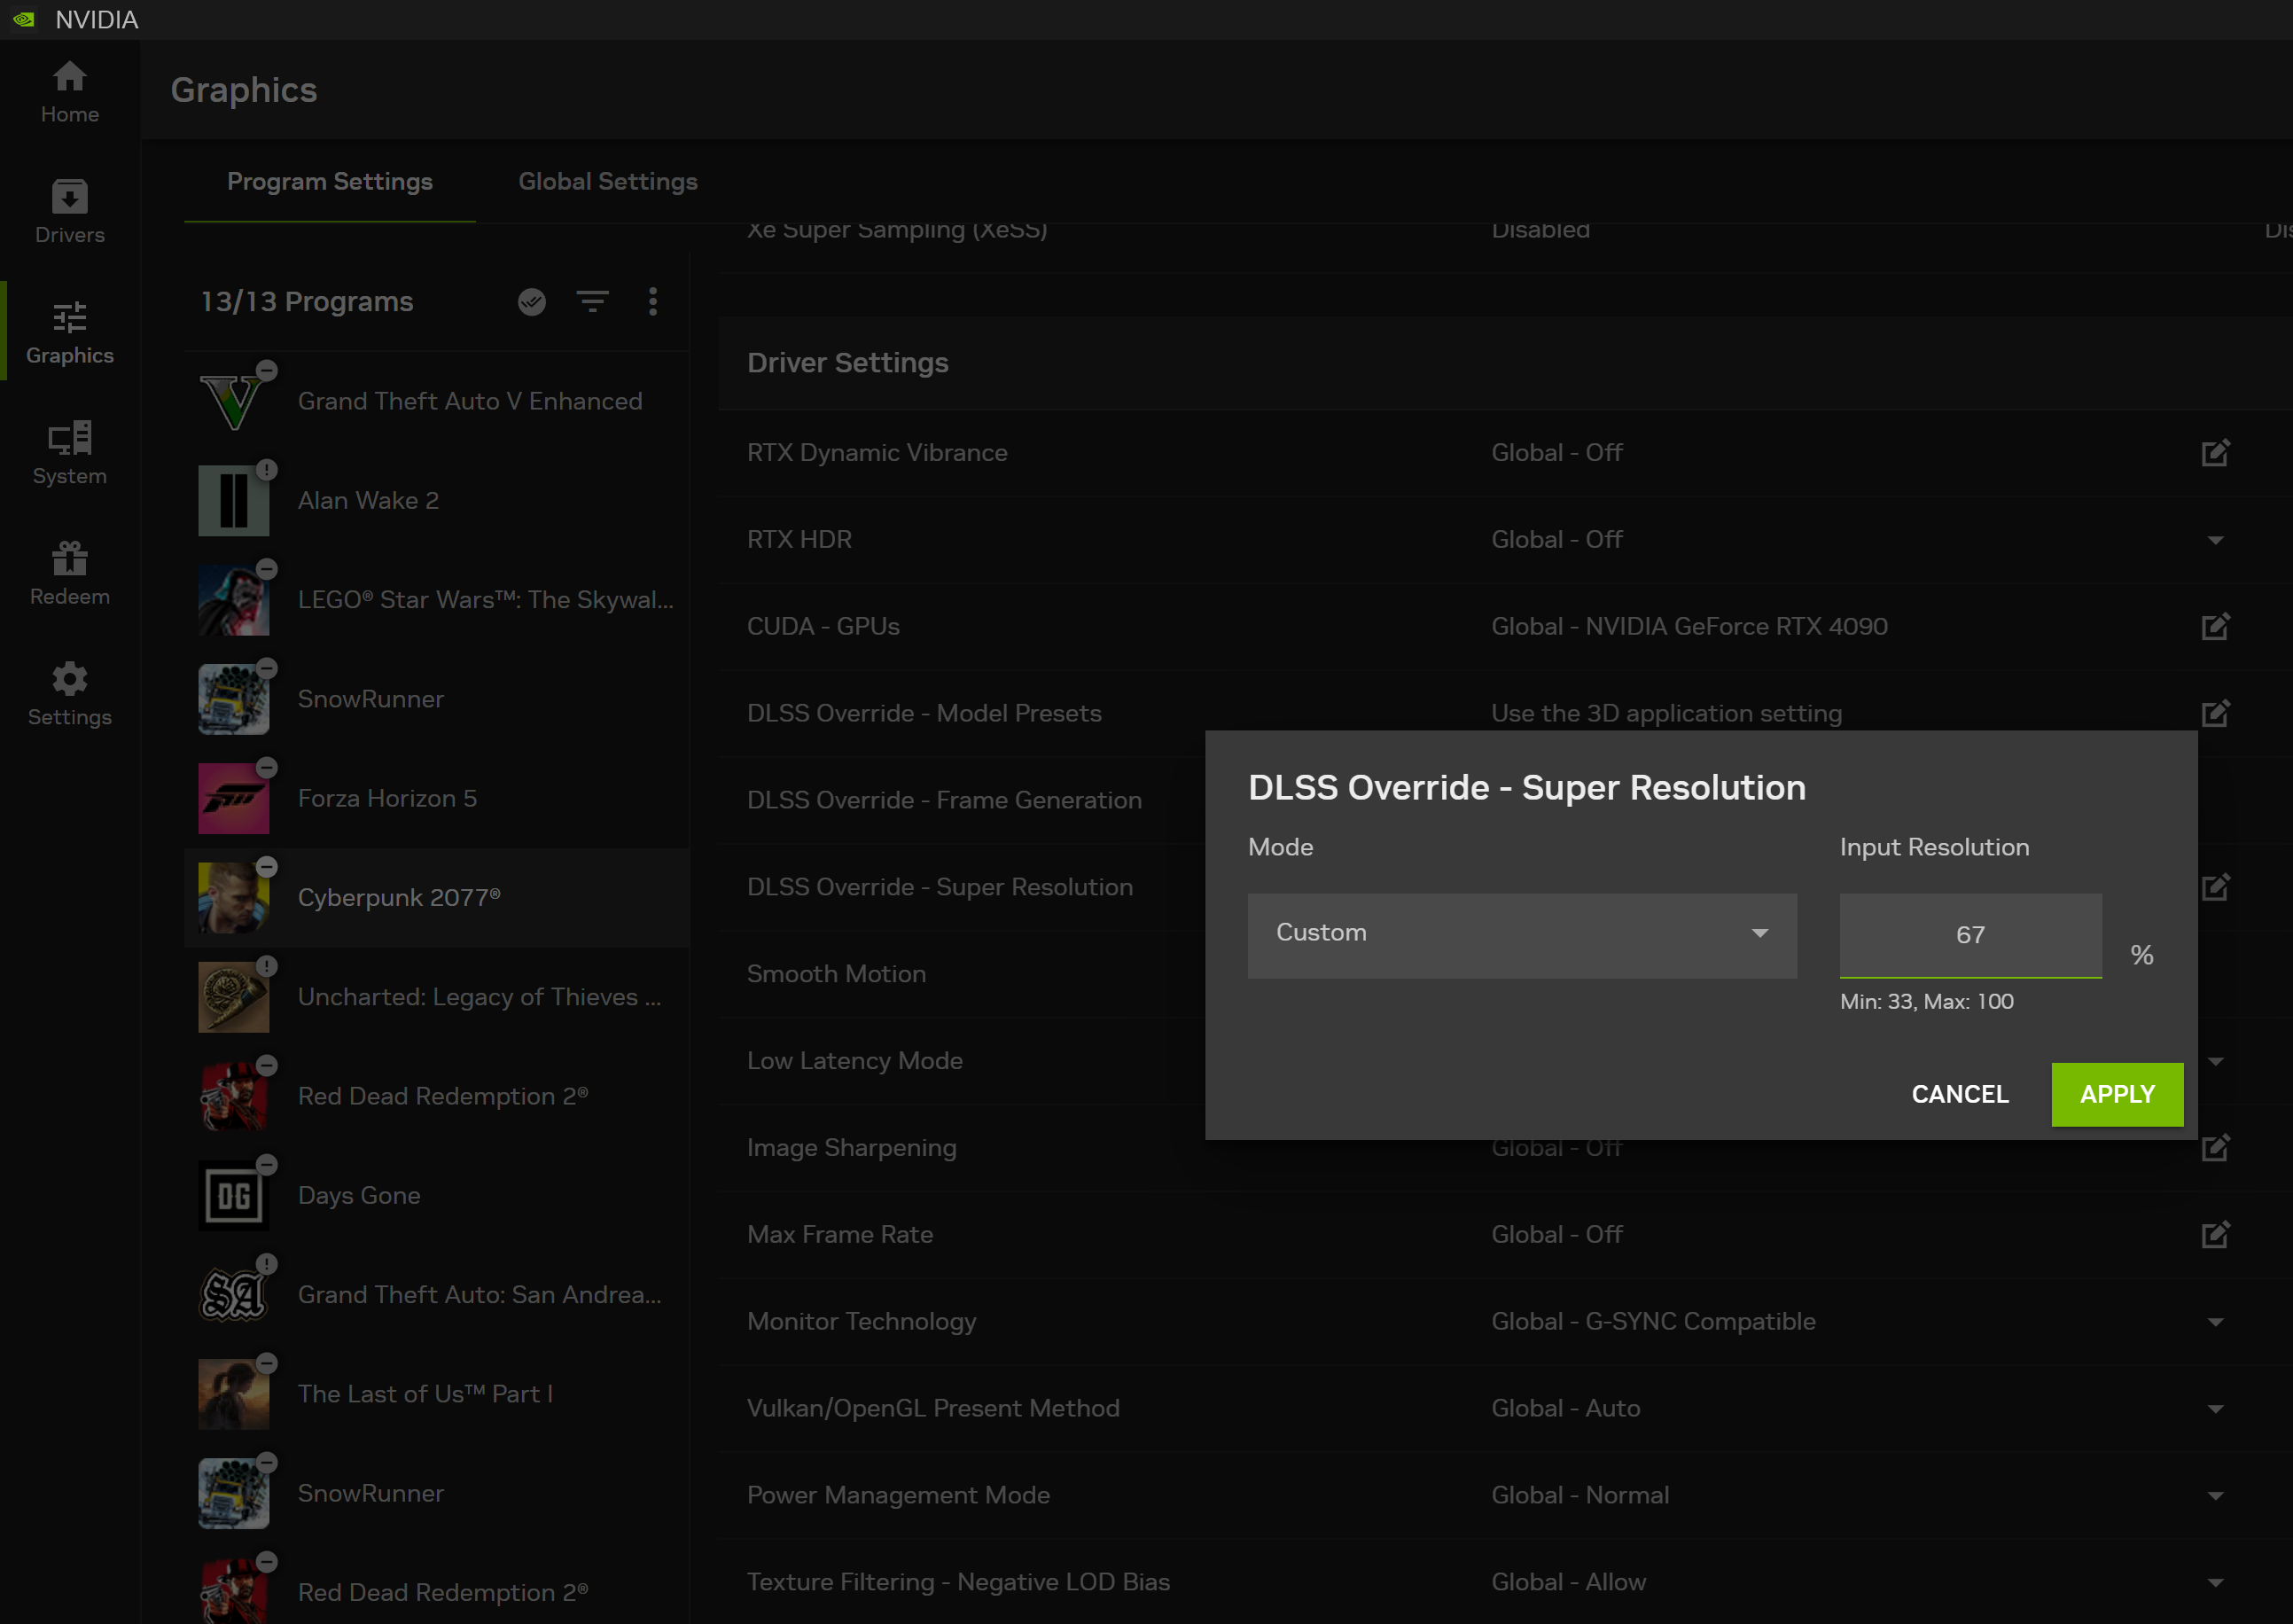Open the Mode Custom dropdown
Image resolution: width=2293 pixels, height=1624 pixels.
(1521, 934)
